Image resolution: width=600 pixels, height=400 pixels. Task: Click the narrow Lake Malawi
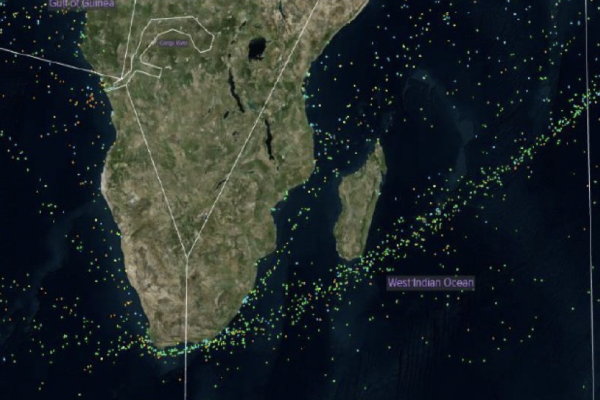click(269, 139)
